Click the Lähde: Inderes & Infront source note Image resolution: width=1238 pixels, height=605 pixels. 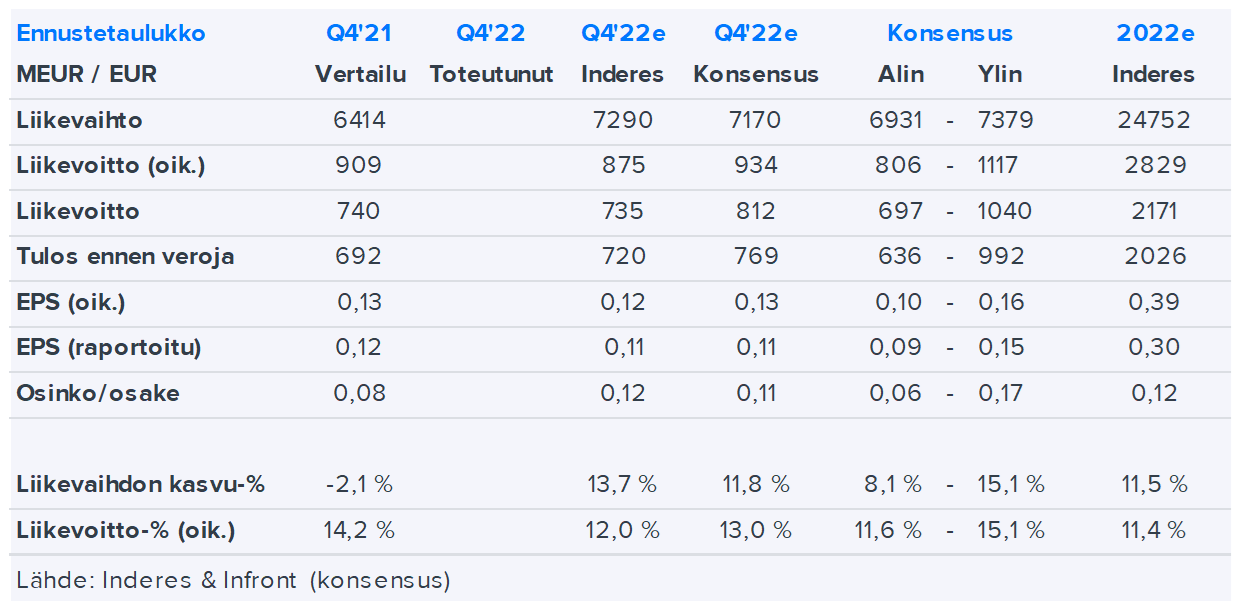[x=234, y=580]
